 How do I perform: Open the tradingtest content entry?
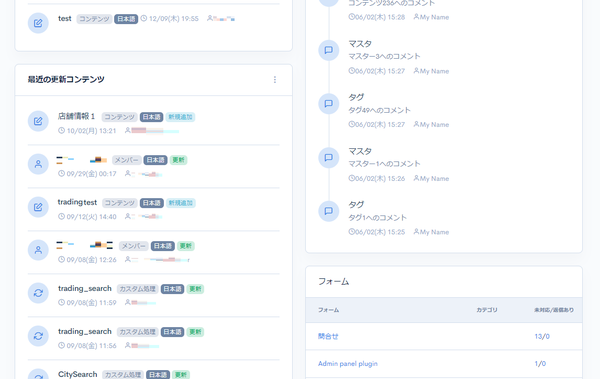click(77, 202)
